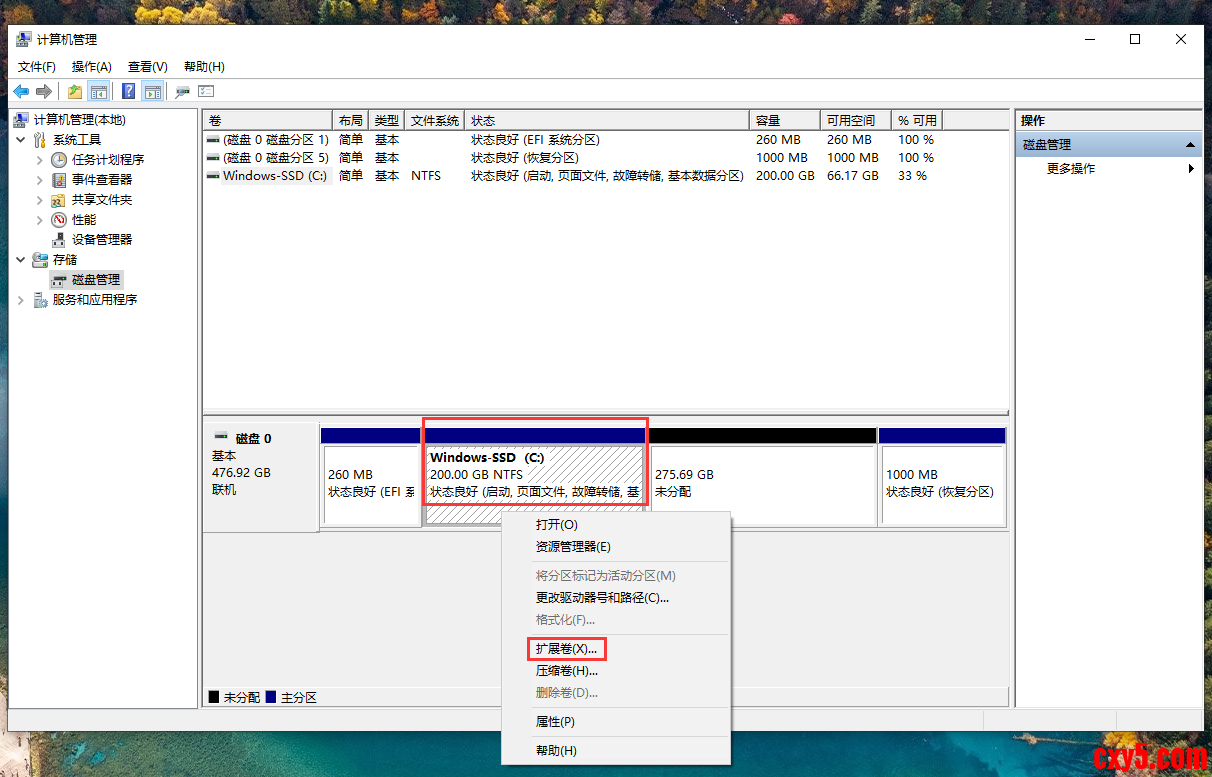Select the 275.69 GB unallocated partition block
This screenshot has width=1212, height=777.
click(x=762, y=484)
